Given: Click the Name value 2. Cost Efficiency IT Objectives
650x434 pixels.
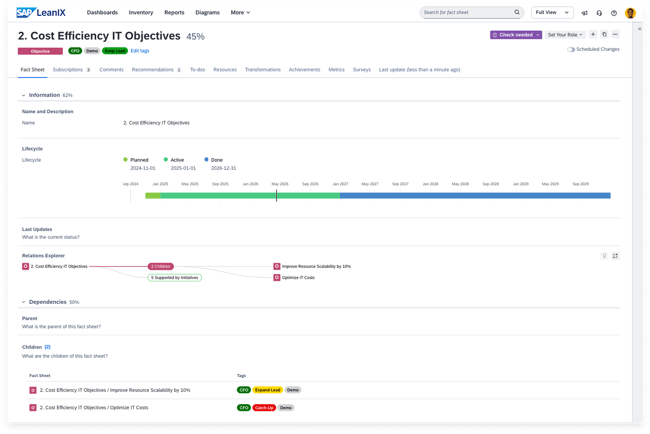Looking at the screenshot, I should point(156,123).
